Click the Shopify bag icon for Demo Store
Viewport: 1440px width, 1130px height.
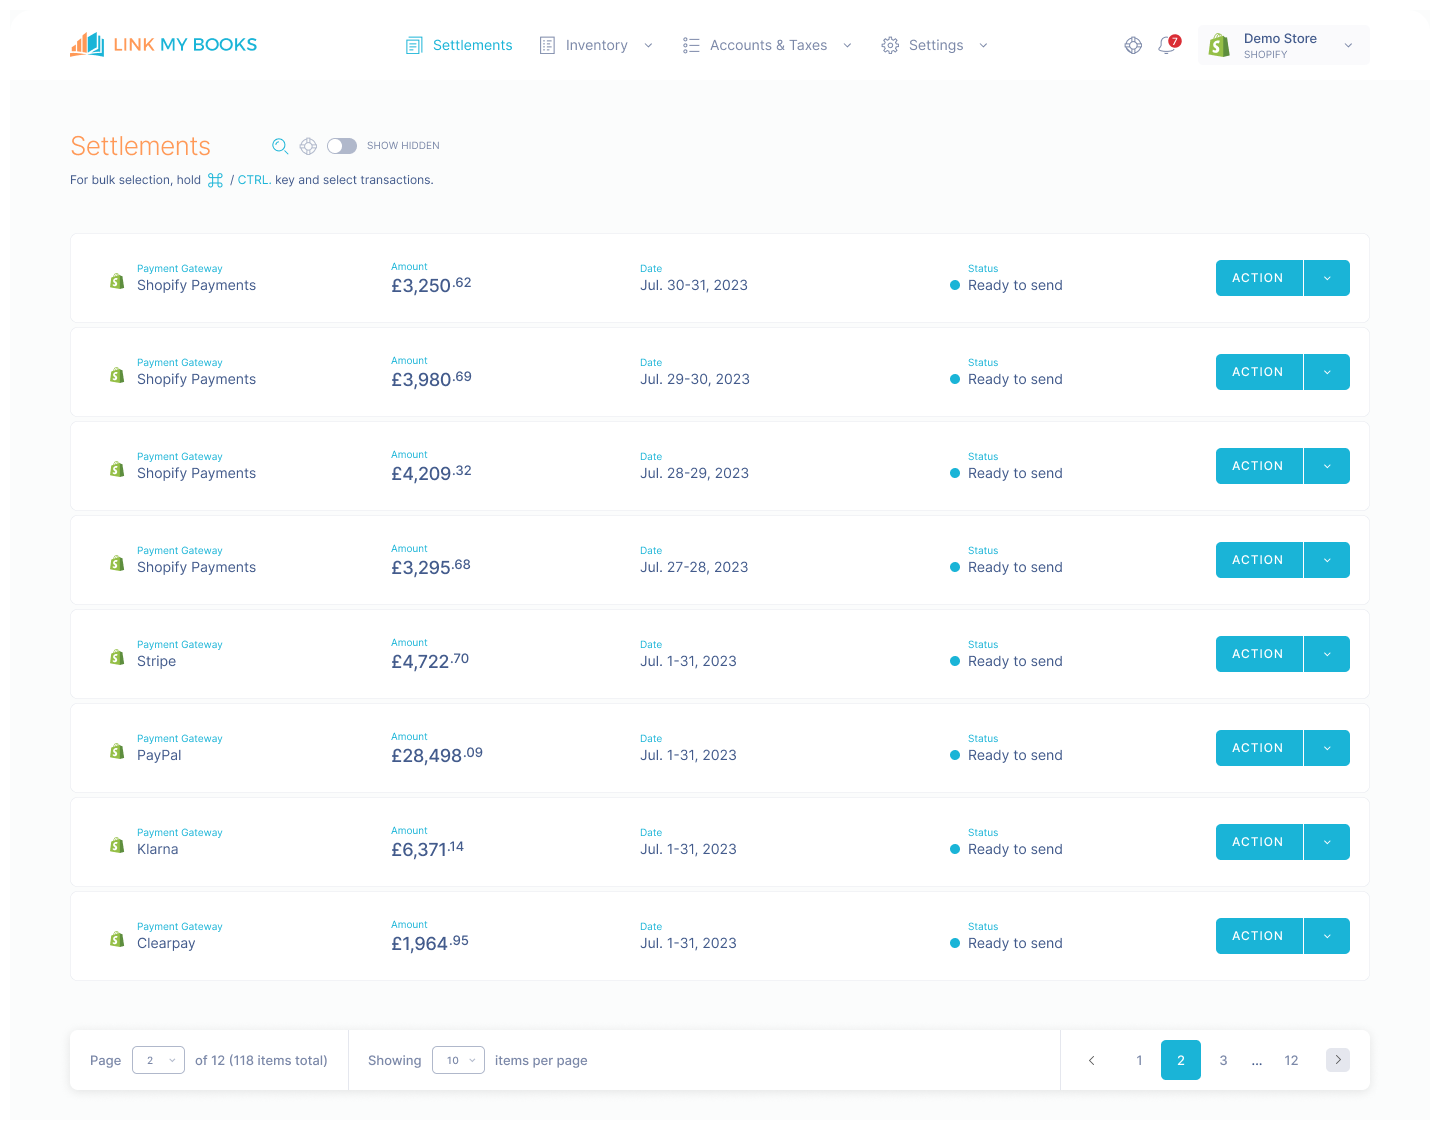[x=1219, y=45]
